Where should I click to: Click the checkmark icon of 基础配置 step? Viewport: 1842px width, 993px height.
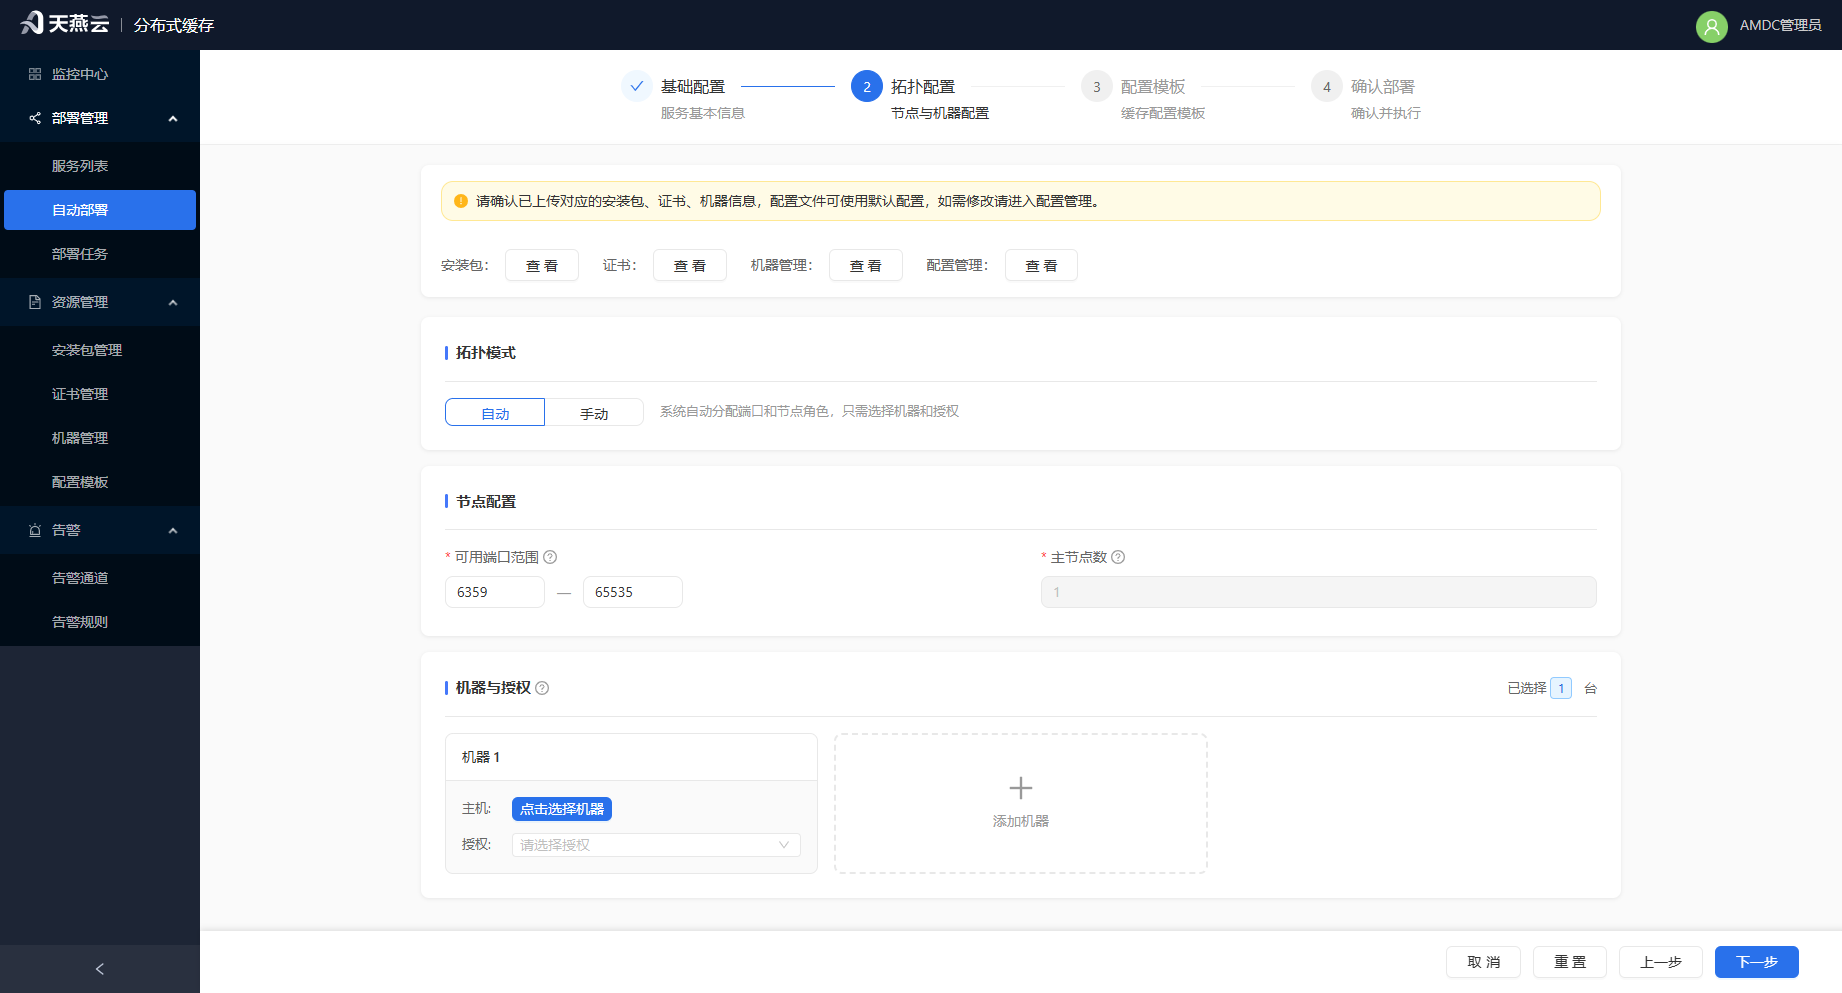(637, 86)
